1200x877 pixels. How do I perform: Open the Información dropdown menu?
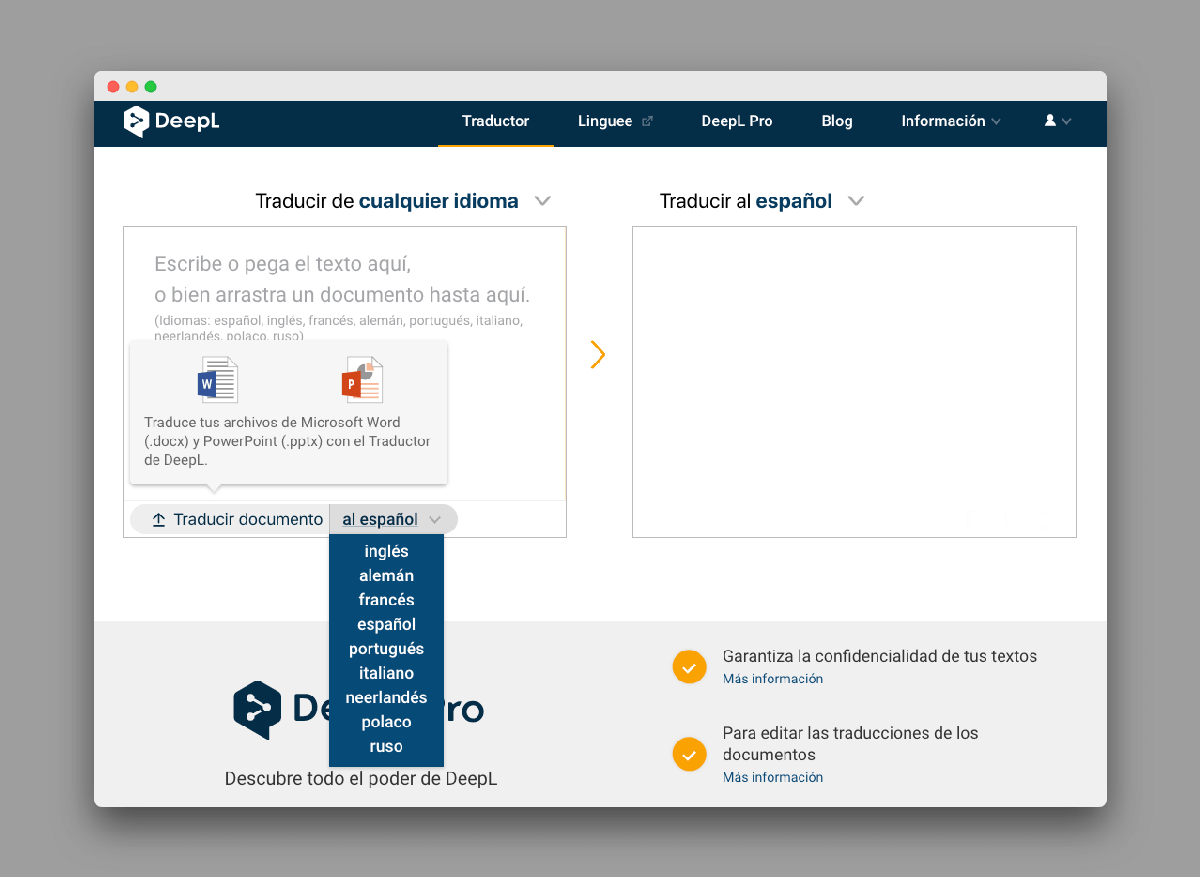(944, 121)
